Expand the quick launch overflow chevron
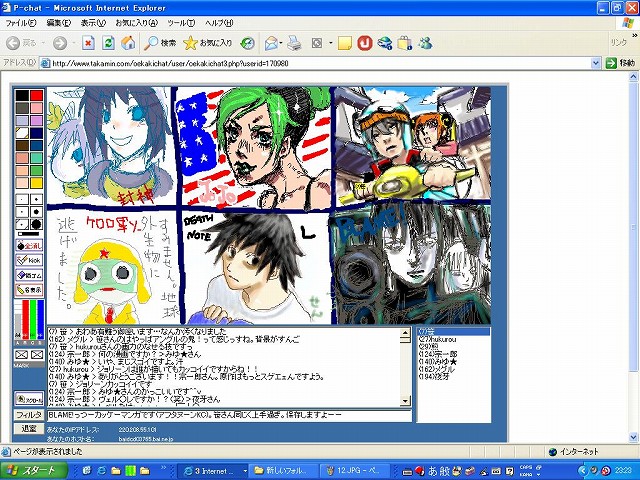 tap(164, 467)
